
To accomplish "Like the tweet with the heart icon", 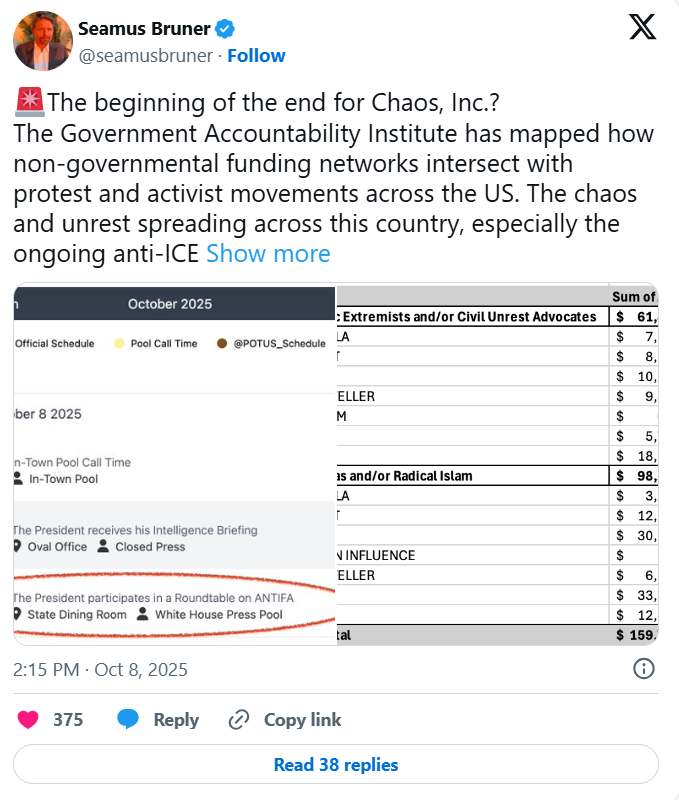I will pos(29,719).
